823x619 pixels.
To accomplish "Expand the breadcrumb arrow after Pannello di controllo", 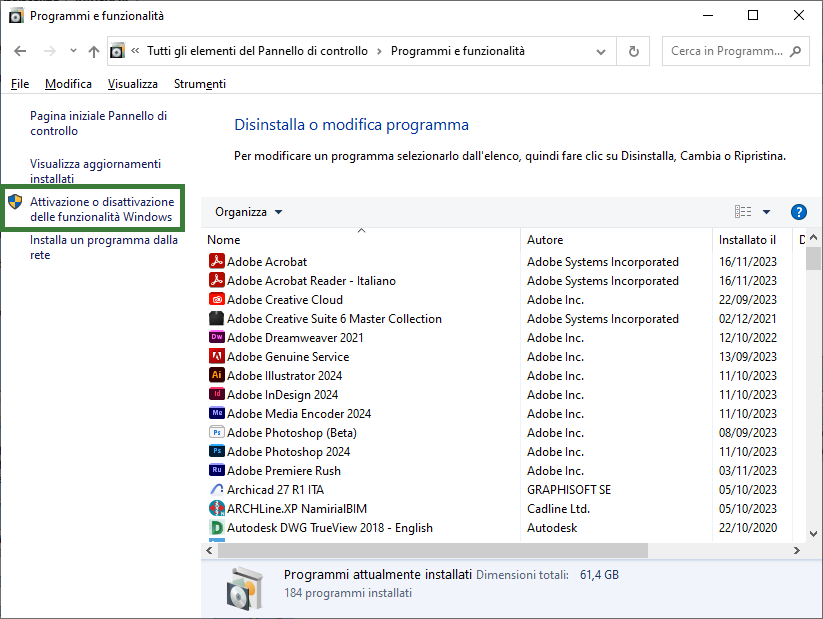I will (379, 51).
